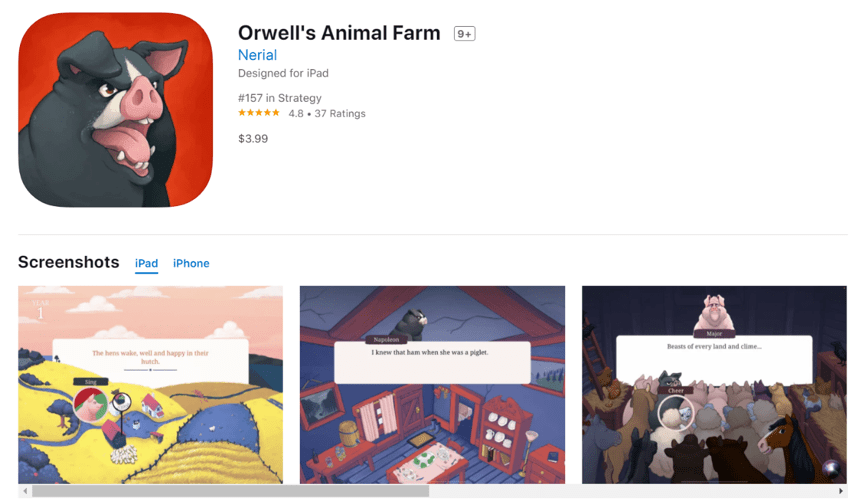
Task: Open the barn meeting screenshot thumbnail
Action: 714,384
